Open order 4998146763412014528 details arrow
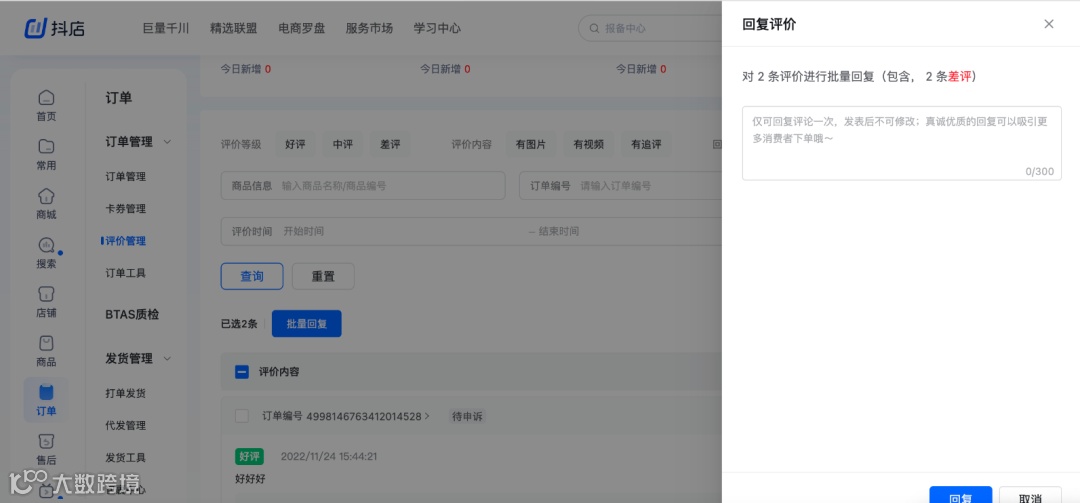1080x503 pixels. coord(427,416)
